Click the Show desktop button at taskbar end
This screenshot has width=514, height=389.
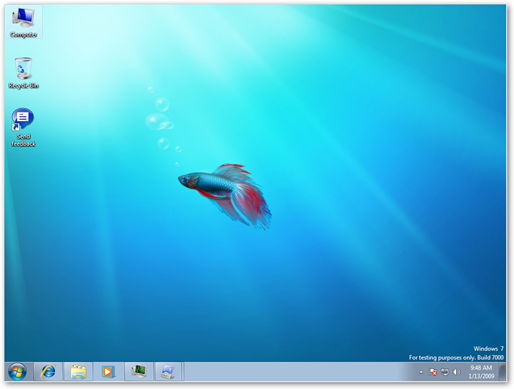click(x=503, y=371)
